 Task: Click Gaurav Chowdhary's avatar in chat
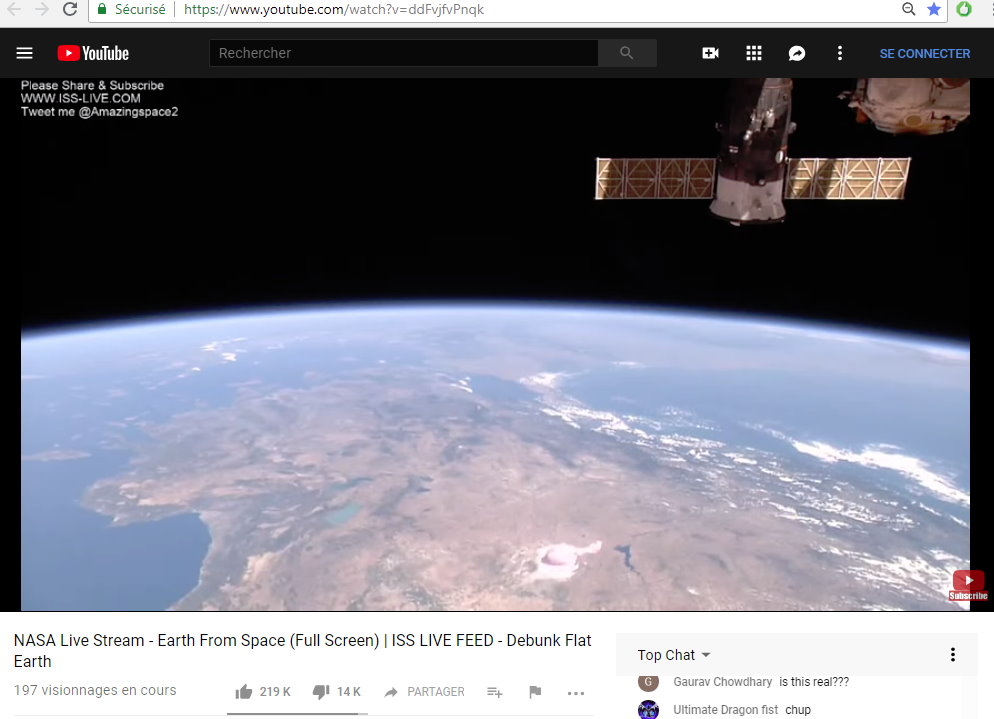(648, 682)
